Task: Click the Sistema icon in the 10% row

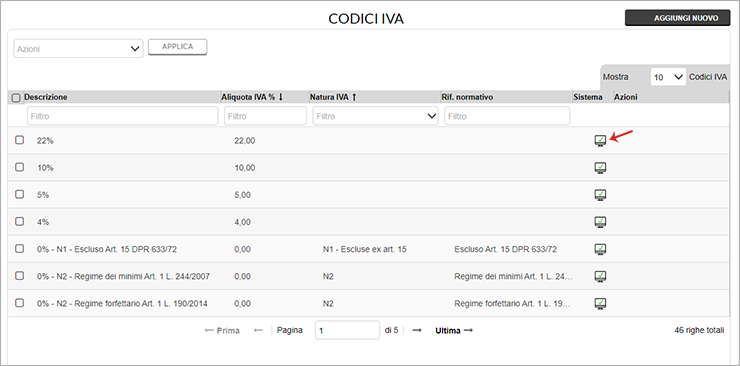Action: [600, 168]
